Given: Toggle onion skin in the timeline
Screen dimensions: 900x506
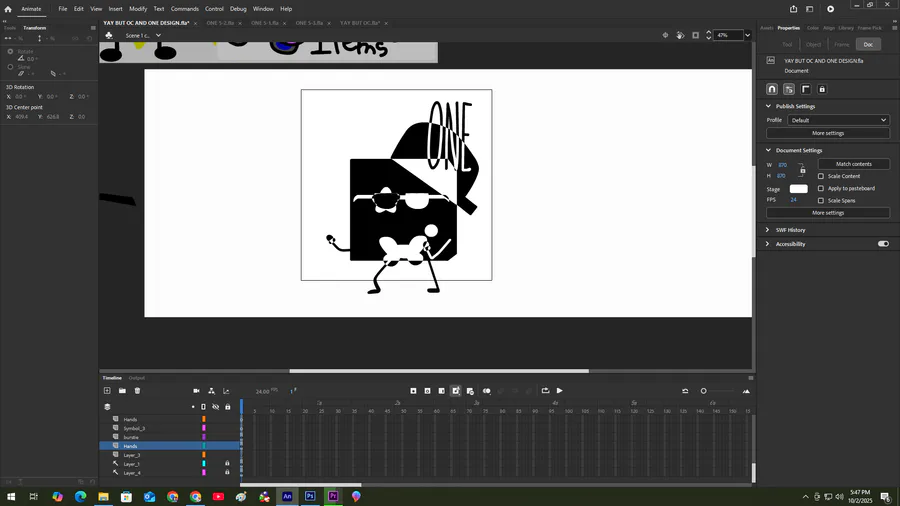Looking at the screenshot, I should click(x=487, y=391).
